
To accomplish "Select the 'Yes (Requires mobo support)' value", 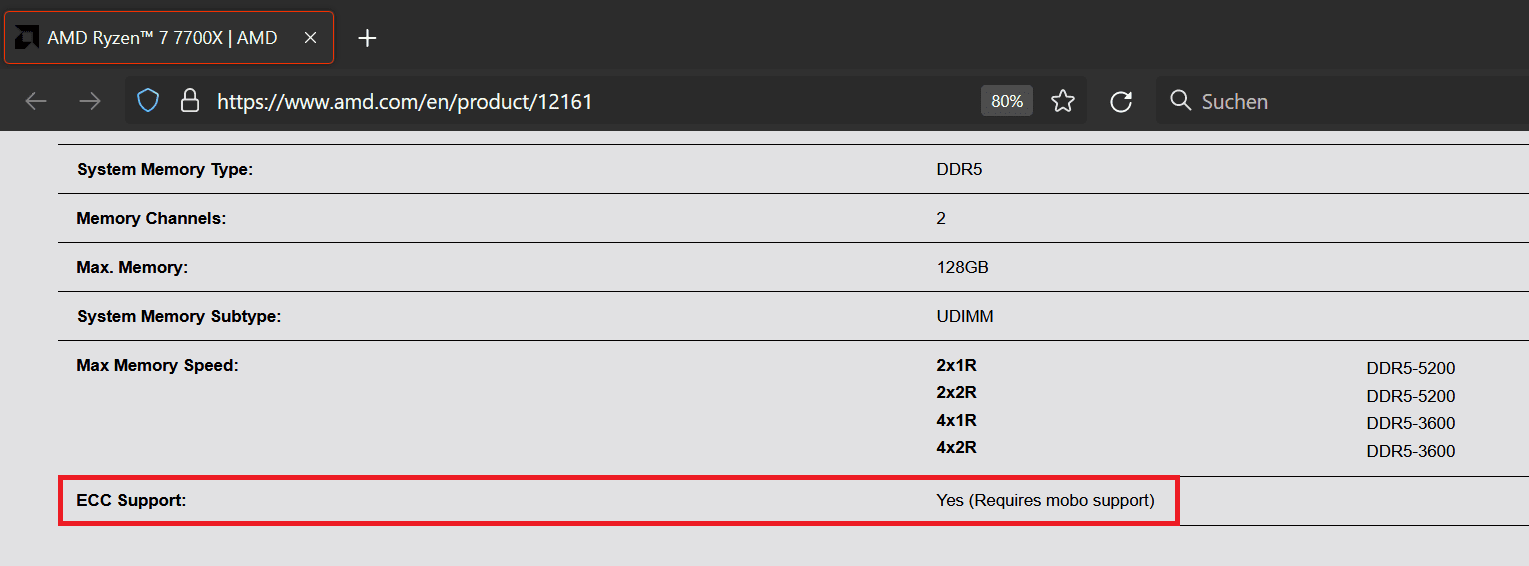I will point(1045,500).
